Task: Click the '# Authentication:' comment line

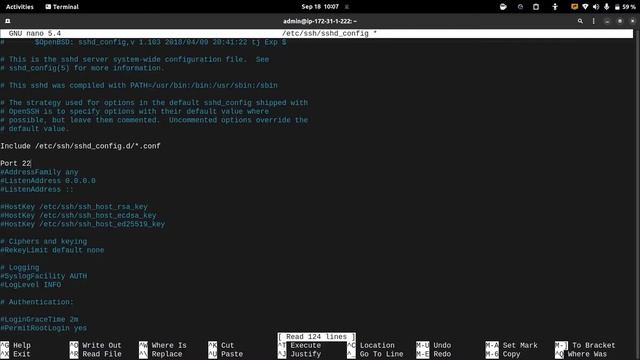Action: (x=37, y=302)
